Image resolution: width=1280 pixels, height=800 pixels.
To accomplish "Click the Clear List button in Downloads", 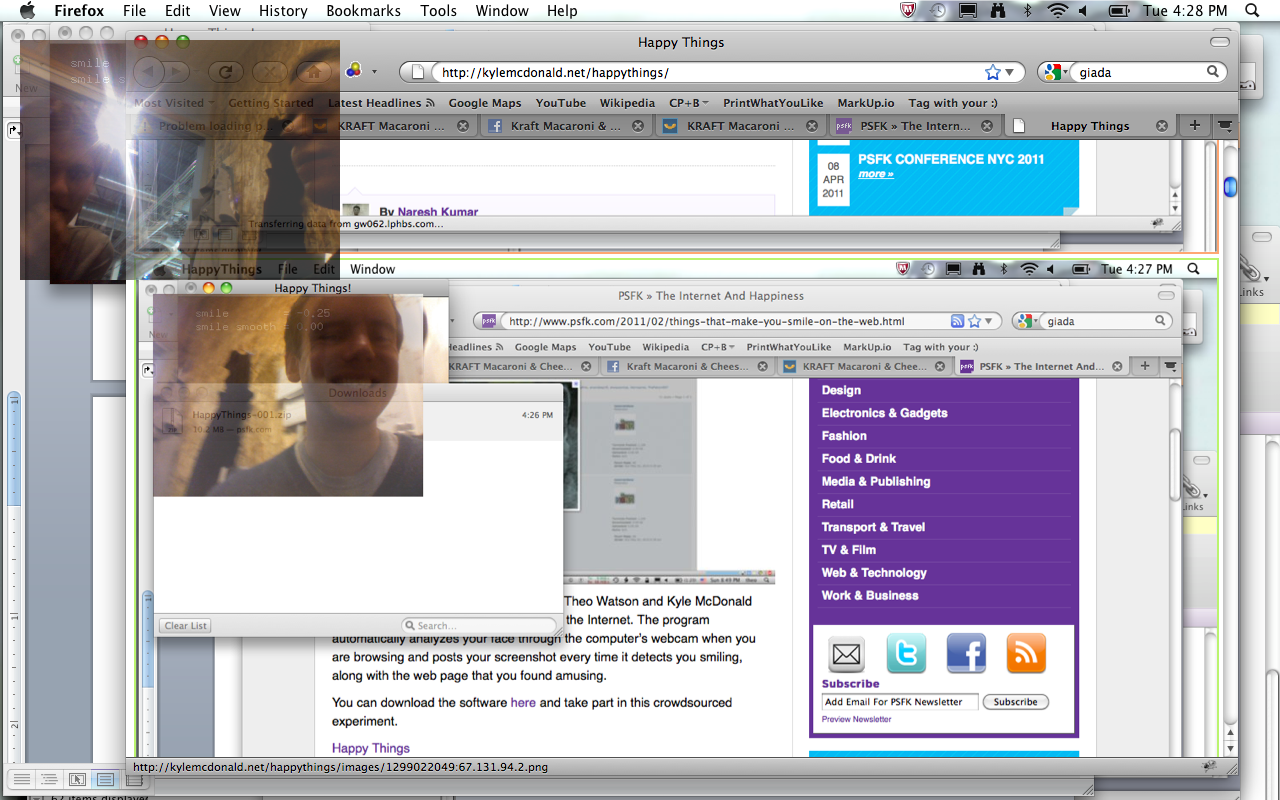I will click(x=185, y=626).
